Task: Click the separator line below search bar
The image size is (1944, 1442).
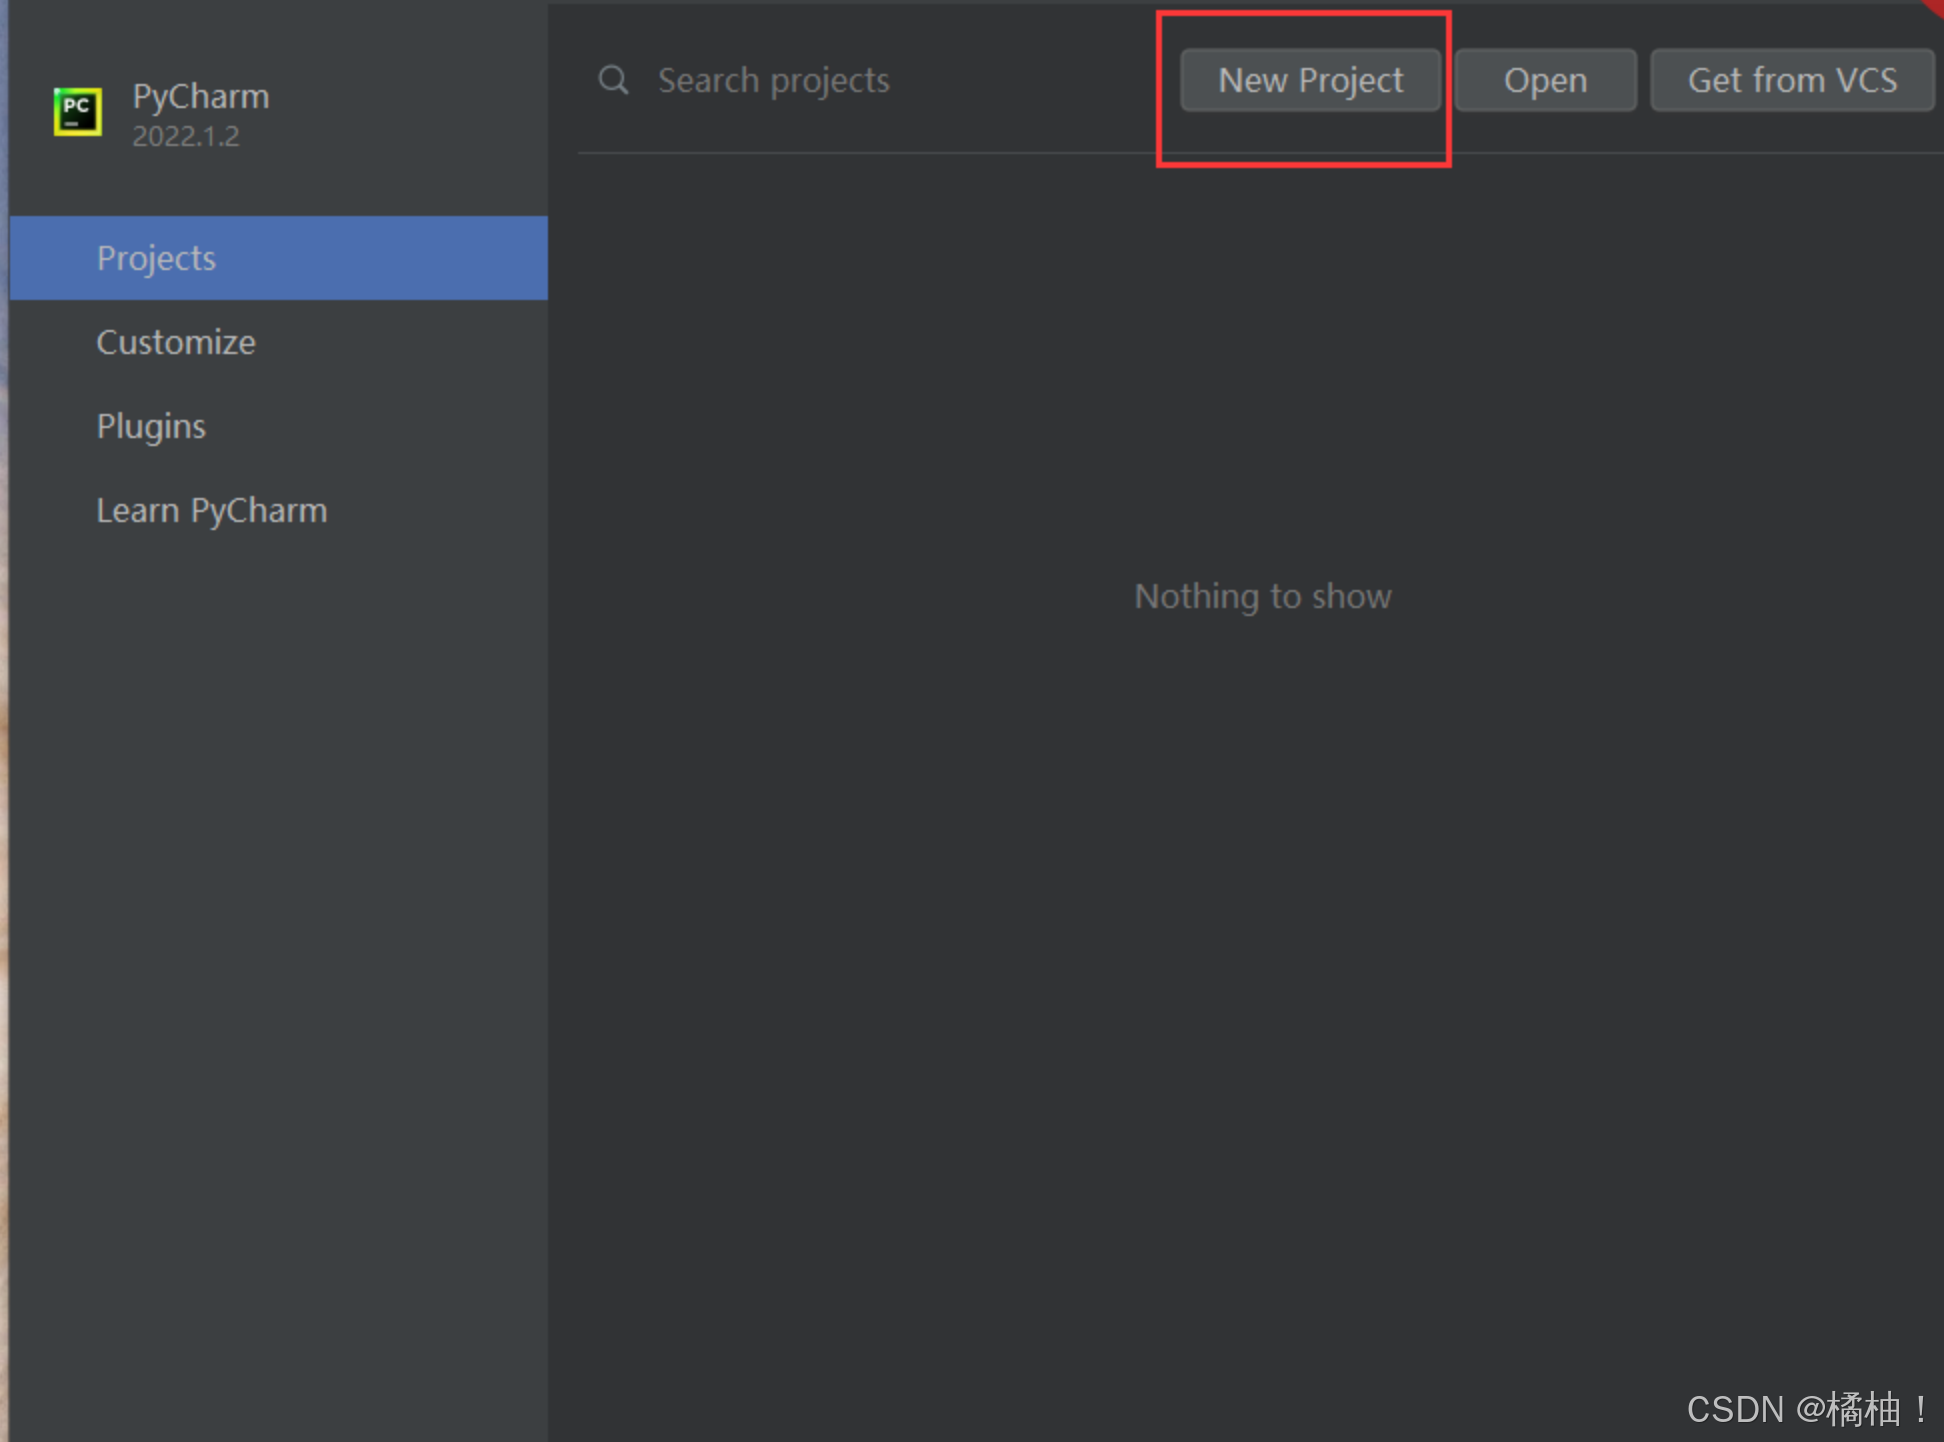Action: pyautogui.click(x=860, y=153)
